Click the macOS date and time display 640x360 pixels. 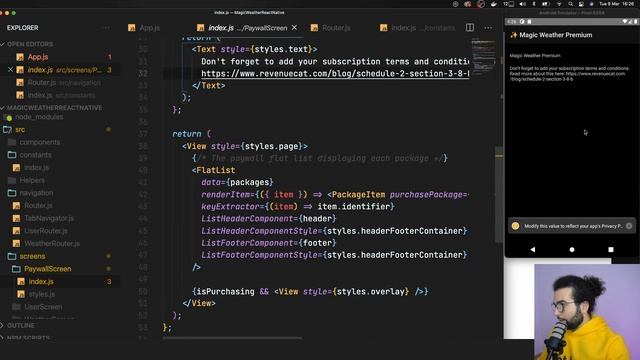pos(616,4)
